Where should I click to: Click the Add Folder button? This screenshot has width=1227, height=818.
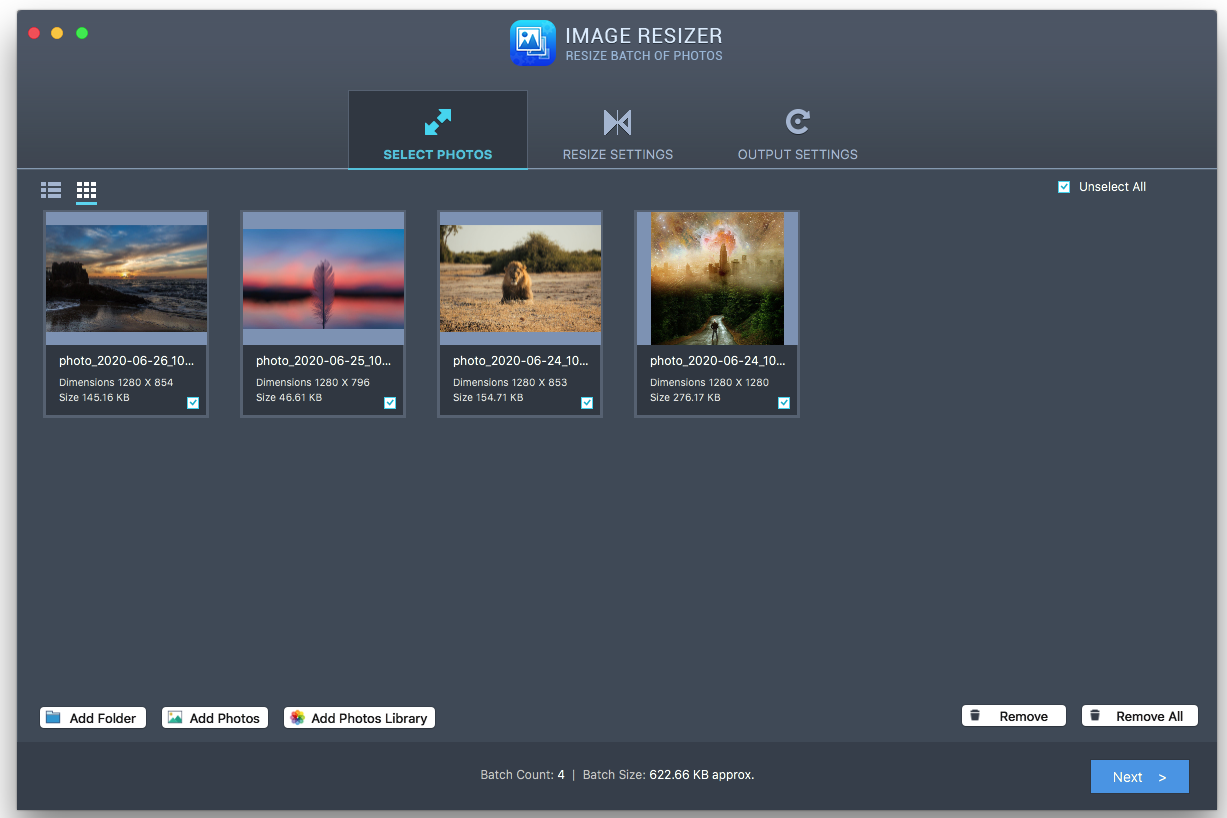pyautogui.click(x=93, y=718)
